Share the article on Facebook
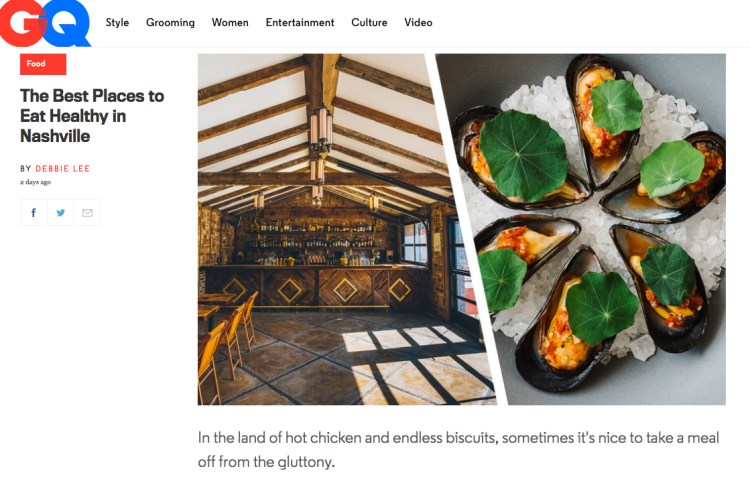The width and height of the screenshot is (750, 479). click(x=33, y=213)
